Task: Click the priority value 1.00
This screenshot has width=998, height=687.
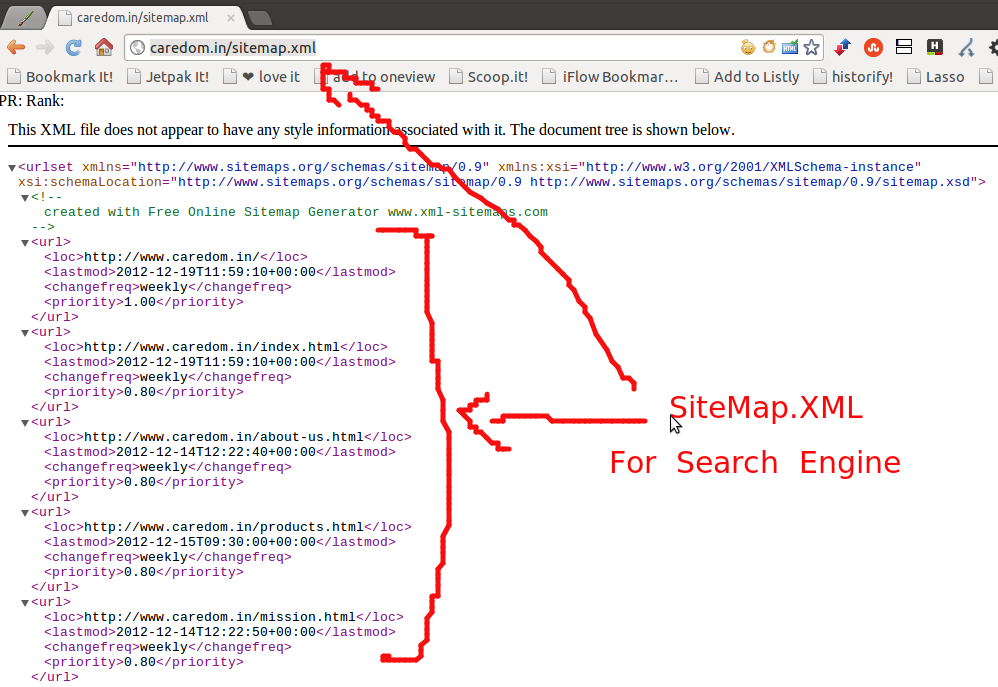Action: 140,302
